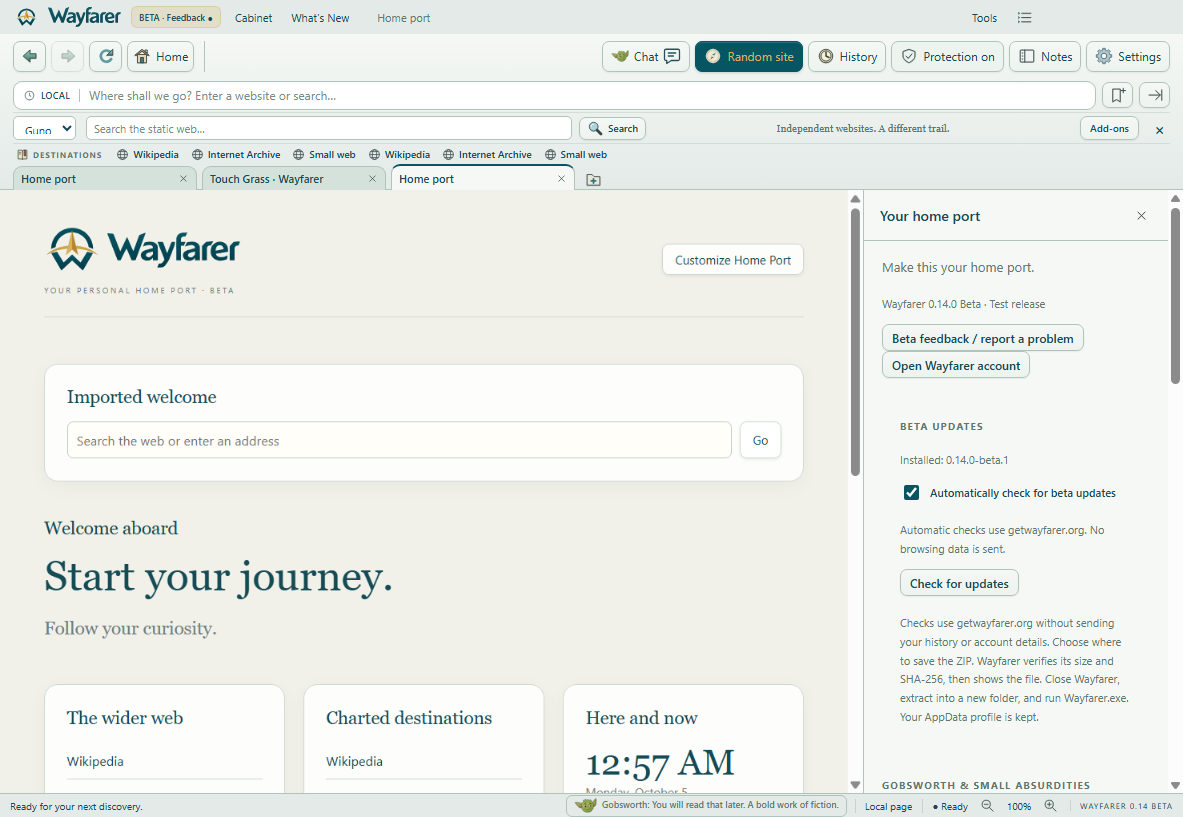This screenshot has height=817, width=1183.
Task: Toggle Automatically check for beta updates checkbox
Action: coord(911,493)
